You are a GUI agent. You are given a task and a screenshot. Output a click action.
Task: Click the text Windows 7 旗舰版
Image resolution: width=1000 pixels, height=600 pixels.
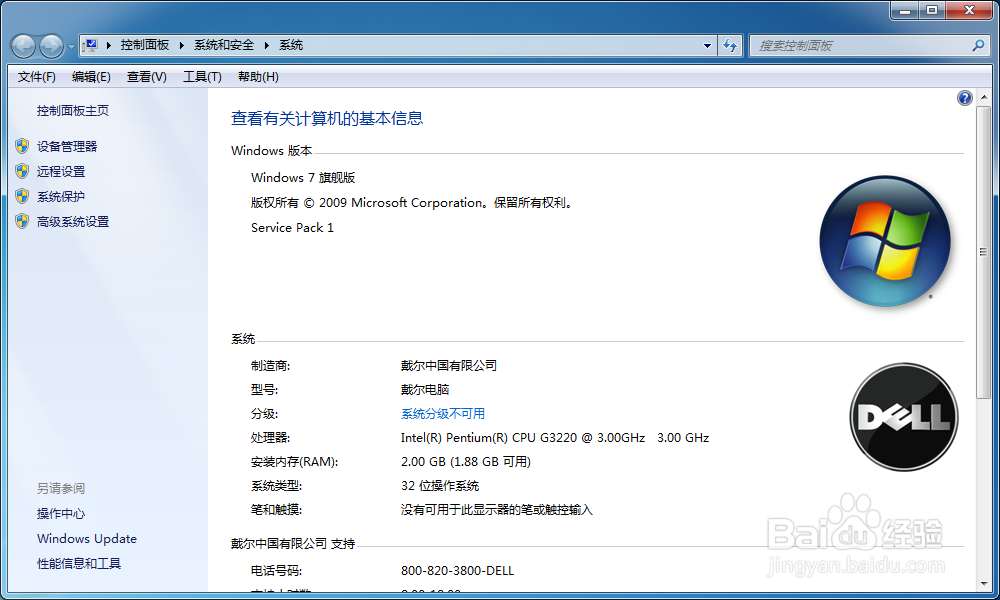[303, 178]
